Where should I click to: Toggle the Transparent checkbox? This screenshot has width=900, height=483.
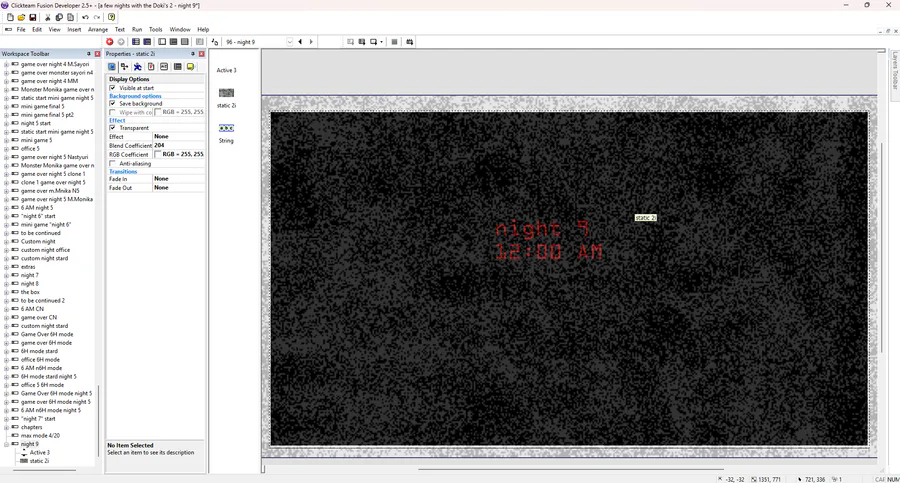tap(112, 127)
